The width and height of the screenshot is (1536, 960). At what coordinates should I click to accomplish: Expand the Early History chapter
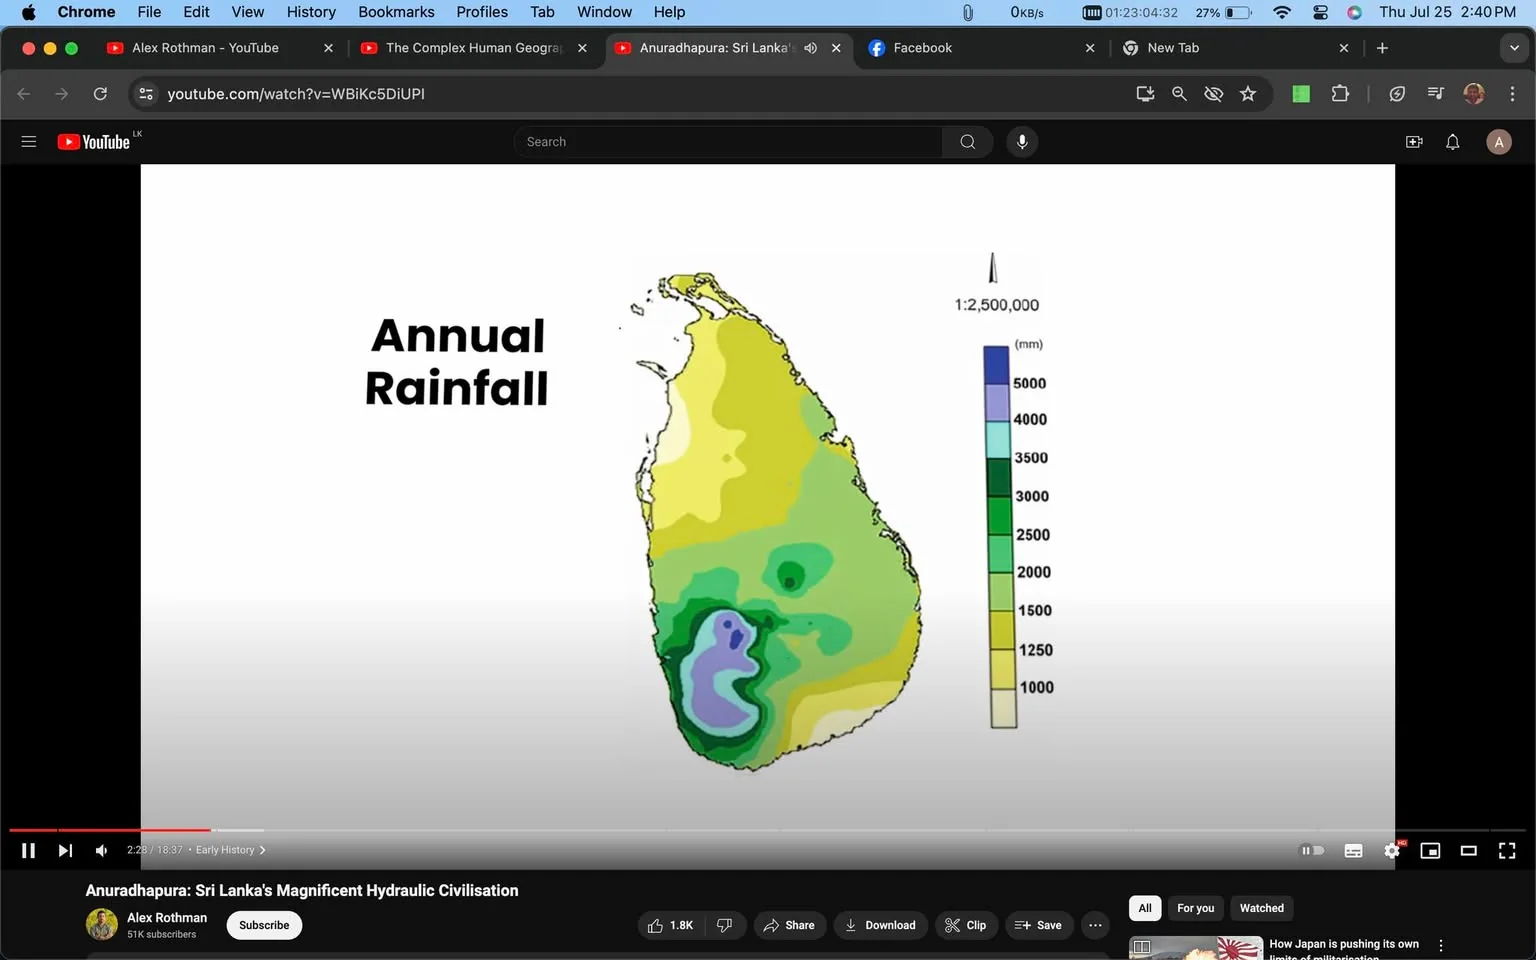pos(231,850)
